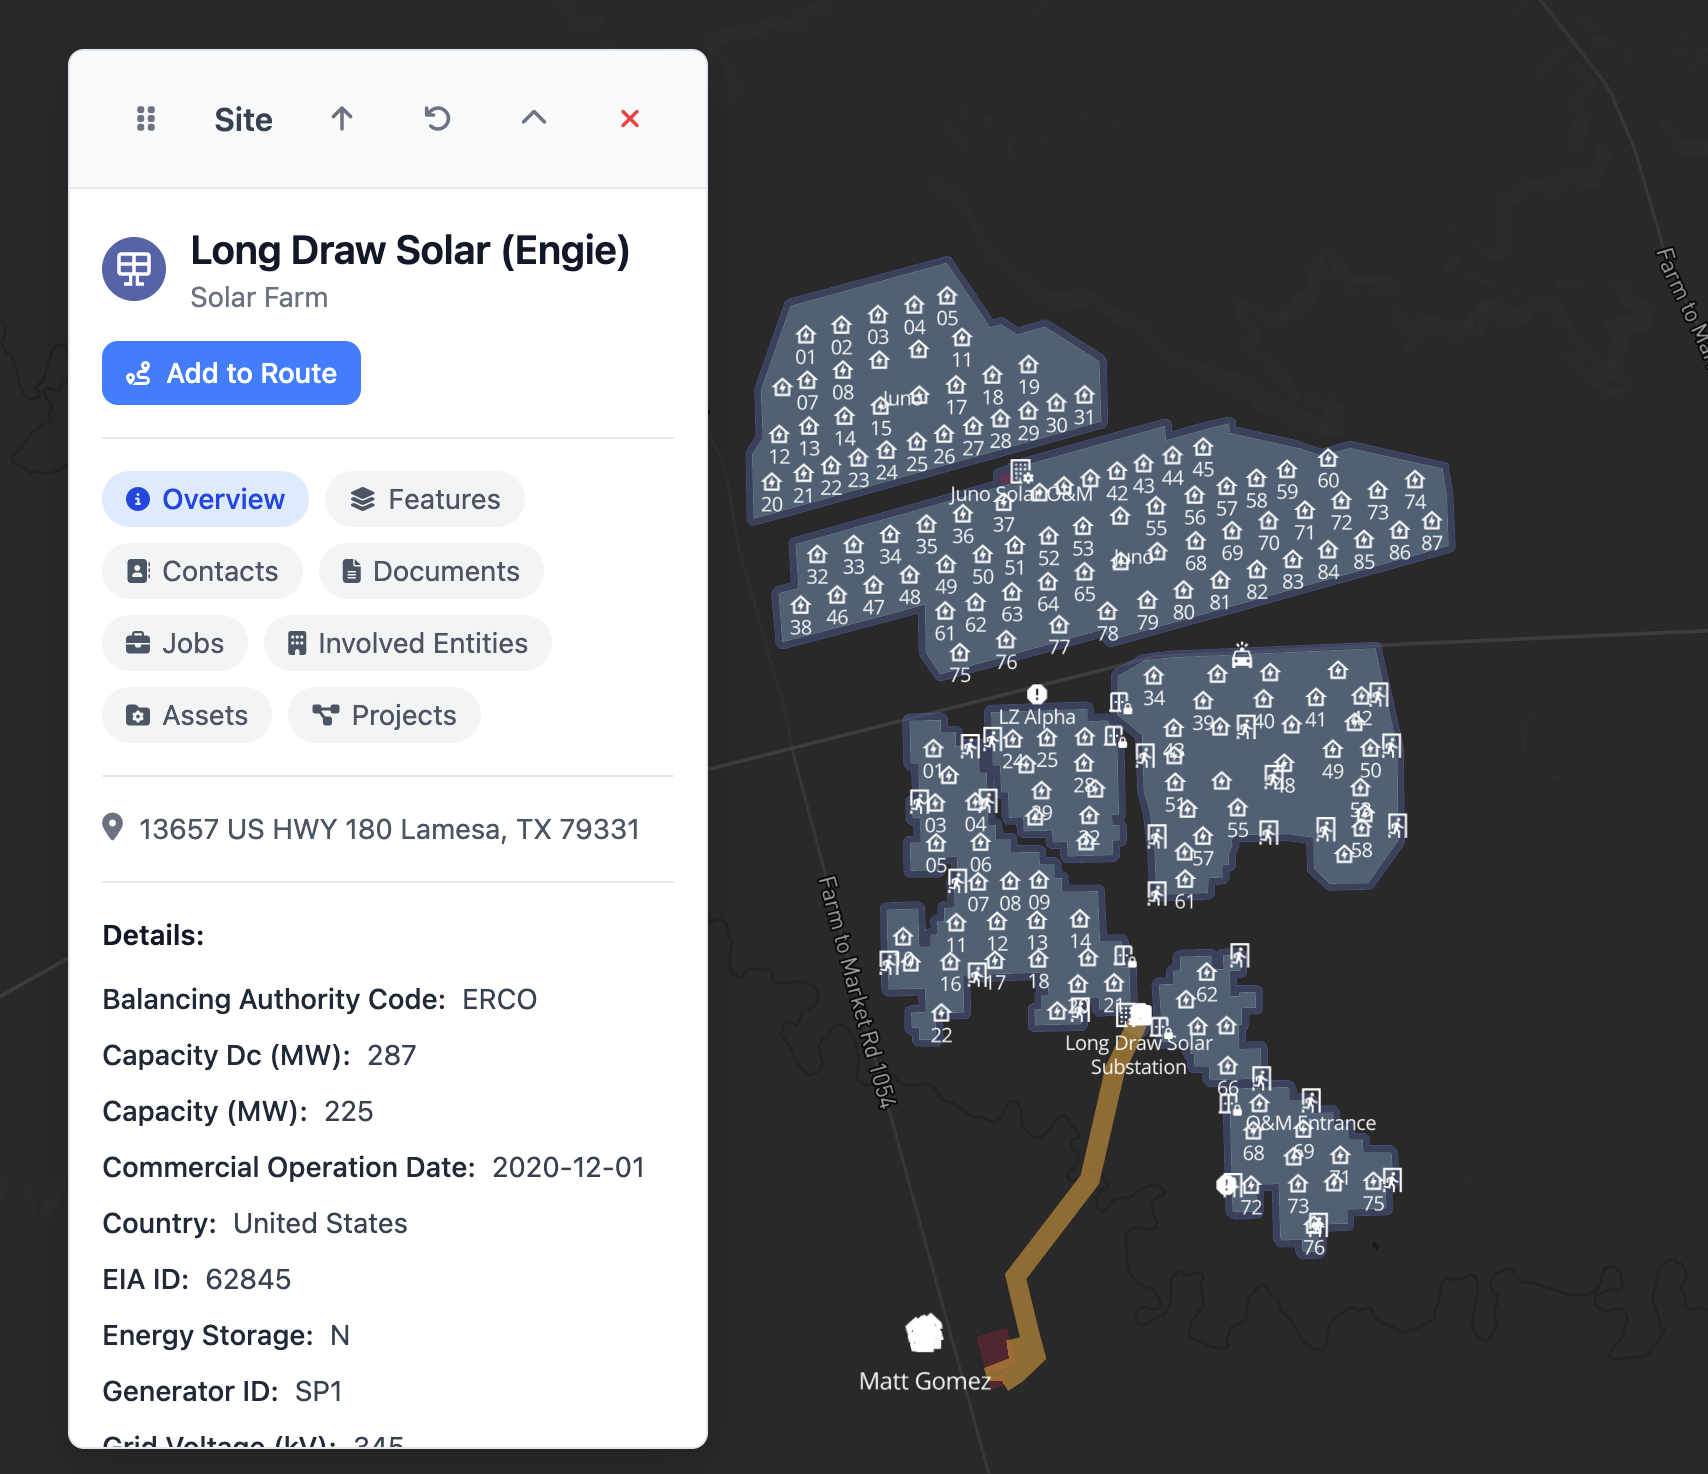Open the Features tab
Image resolution: width=1708 pixels, height=1474 pixels.
[x=425, y=499]
